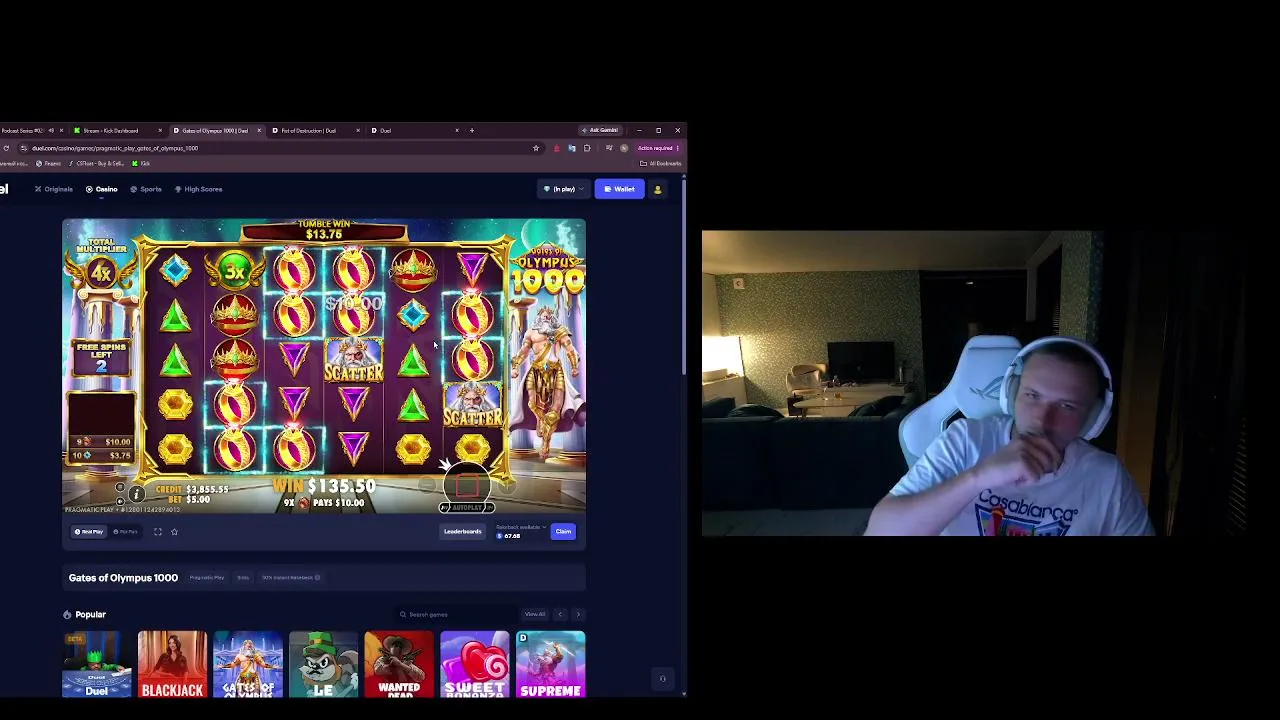The height and width of the screenshot is (720, 1280).
Task: Click the Action required button
Action: coord(658,148)
